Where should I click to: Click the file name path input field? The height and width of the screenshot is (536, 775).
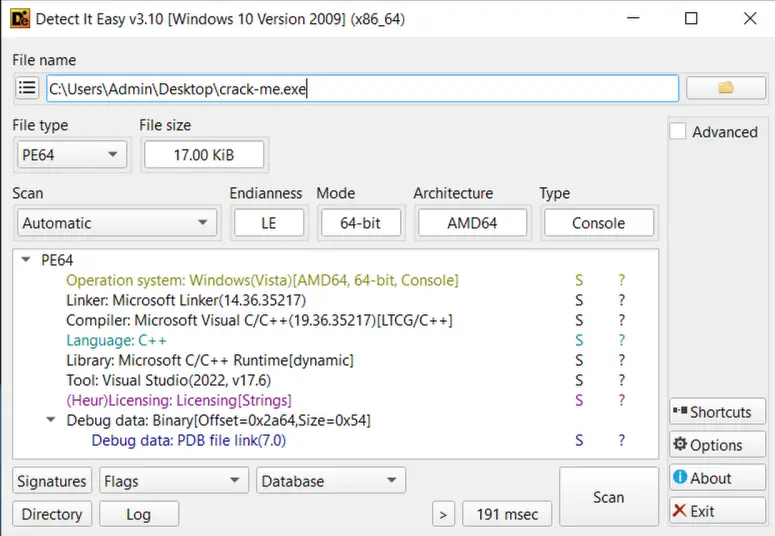click(x=362, y=89)
